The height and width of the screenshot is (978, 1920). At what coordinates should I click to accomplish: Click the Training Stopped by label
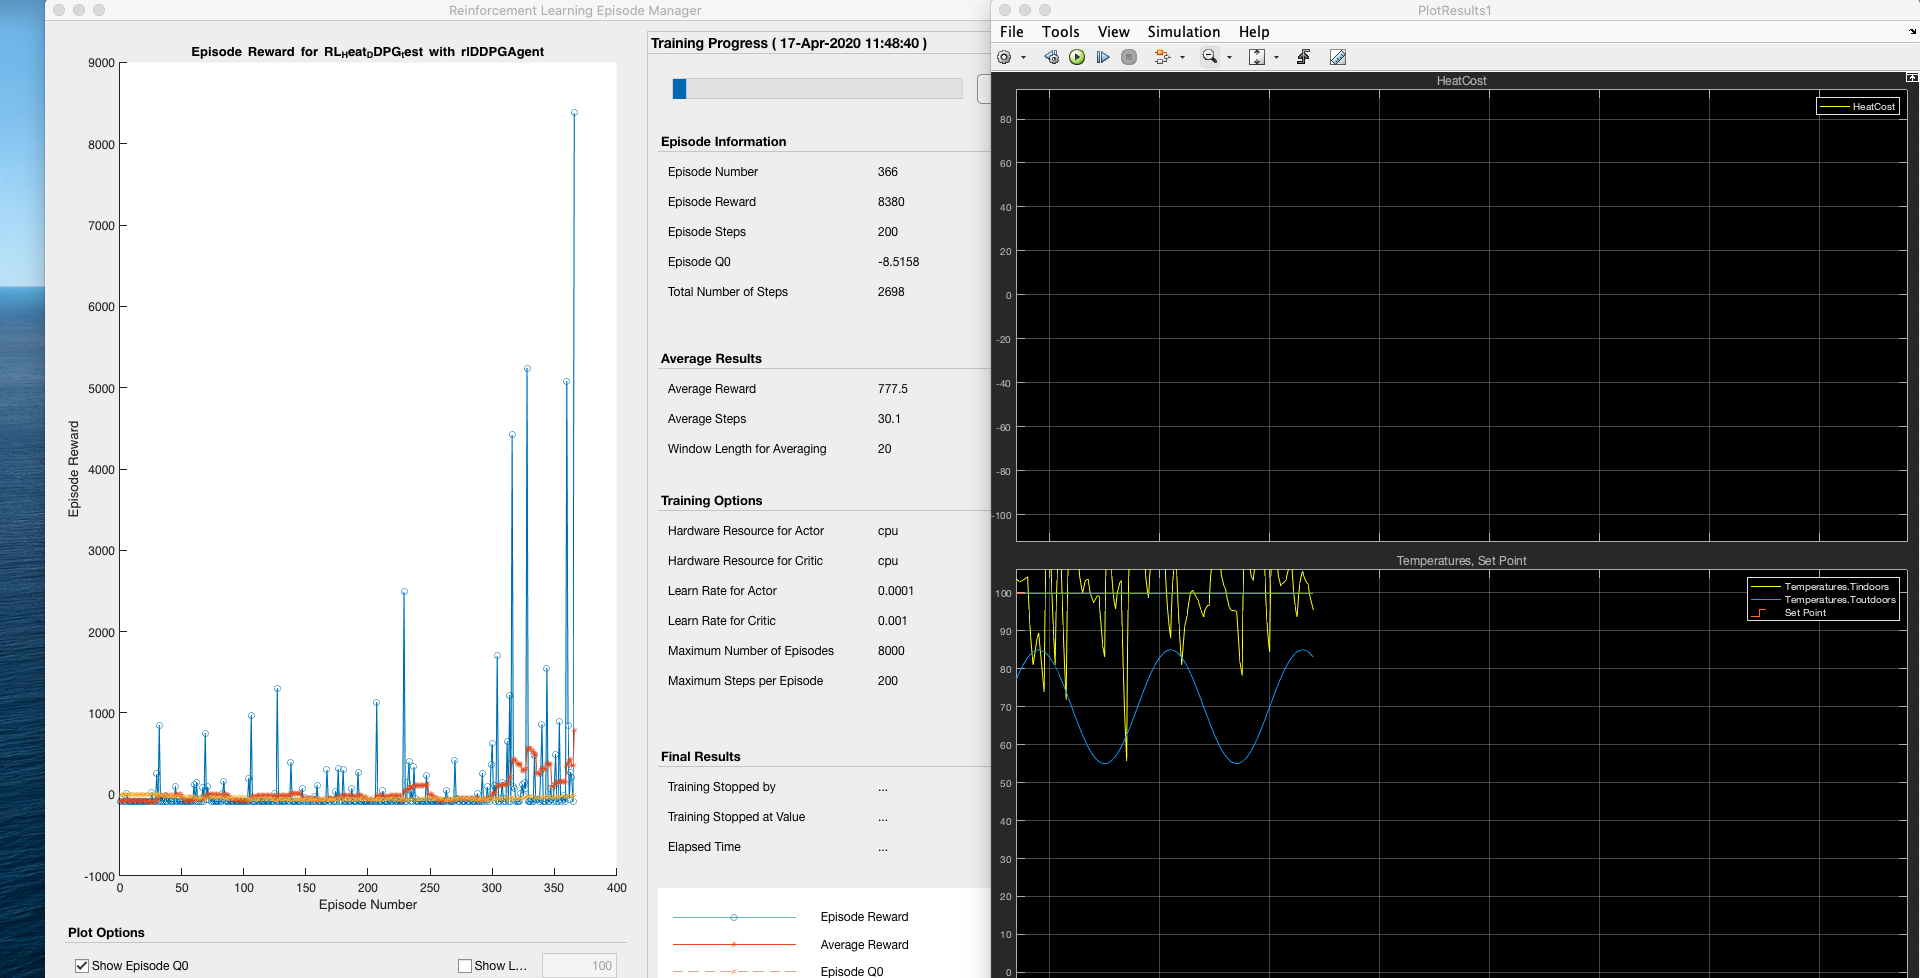(x=721, y=787)
